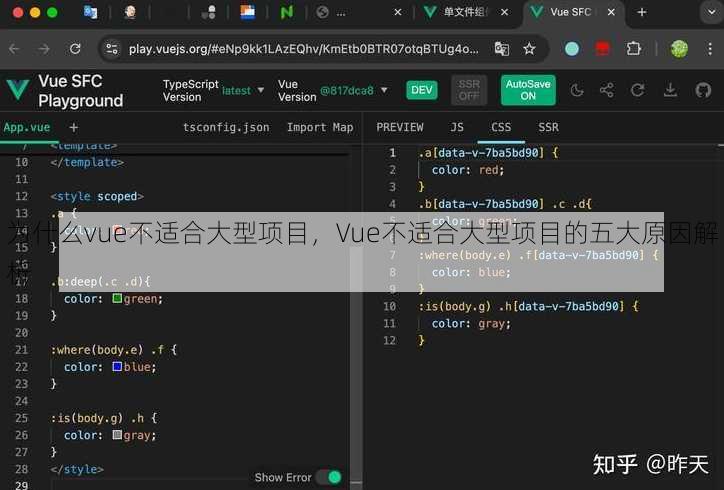This screenshot has width=724, height=490.
Task: Open the tab search dropdown arrow
Action: pyautogui.click(x=711, y=12)
